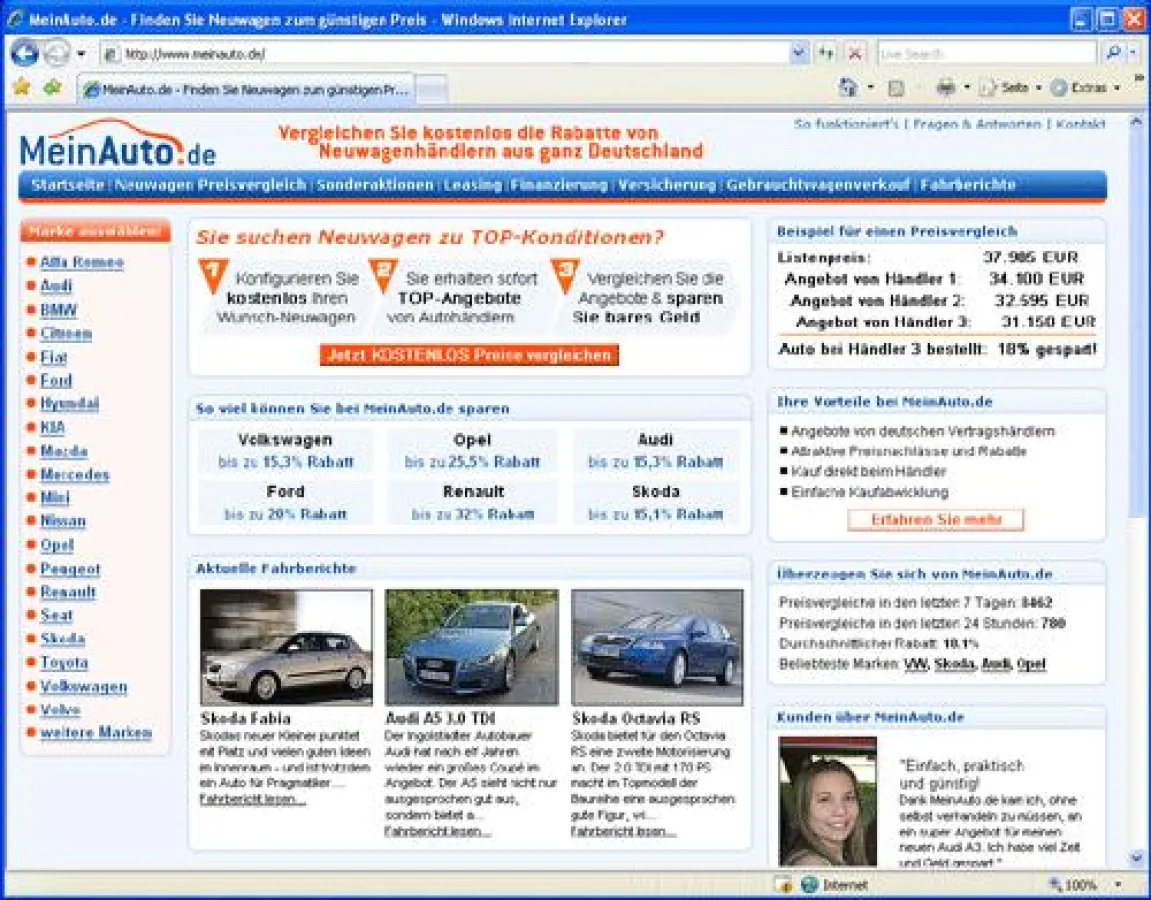
Task: Stop loading the page
Action: pyautogui.click(x=855, y=52)
